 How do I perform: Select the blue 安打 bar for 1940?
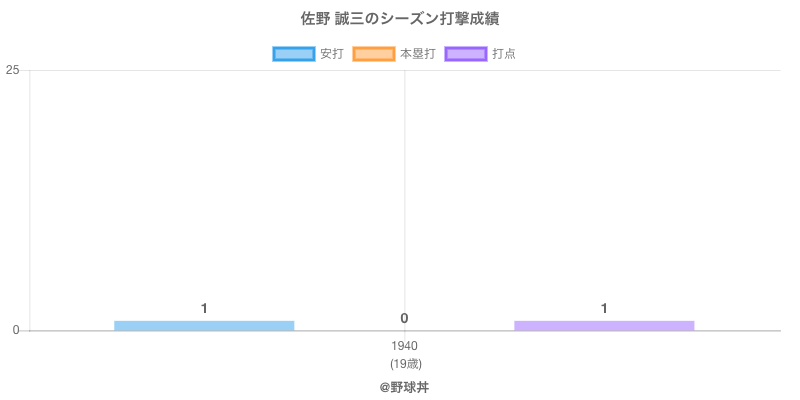coord(204,325)
